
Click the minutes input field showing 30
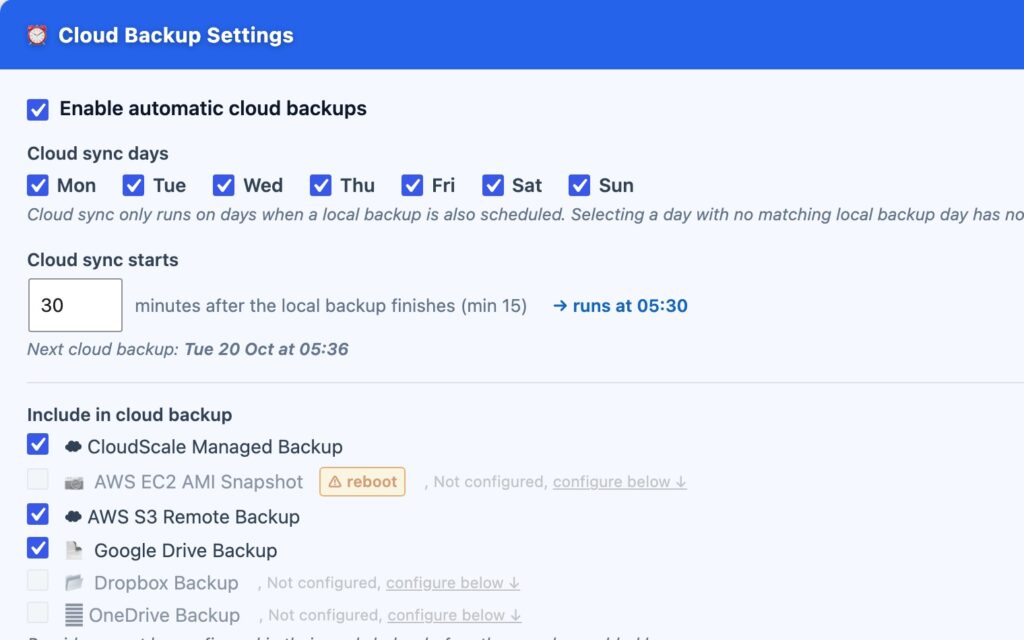pos(75,306)
